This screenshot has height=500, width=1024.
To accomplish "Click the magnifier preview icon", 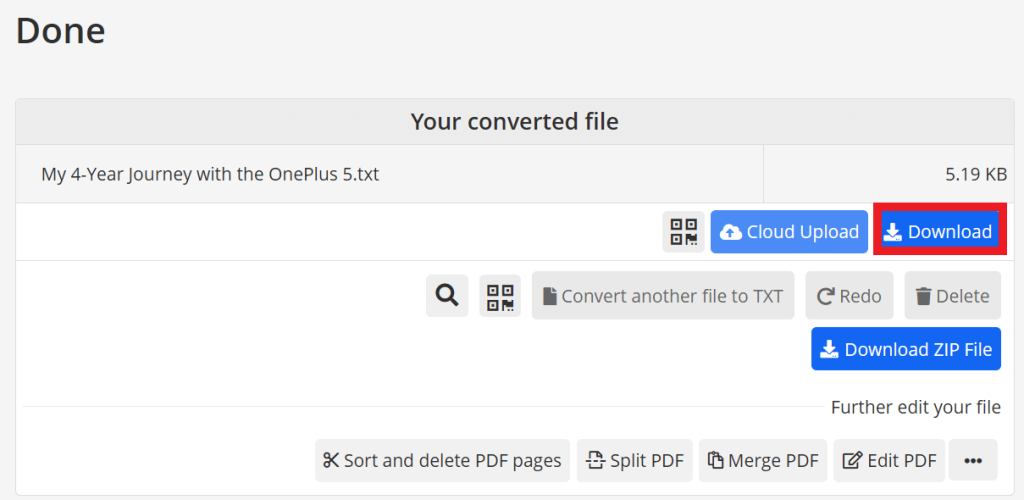I will click(447, 296).
